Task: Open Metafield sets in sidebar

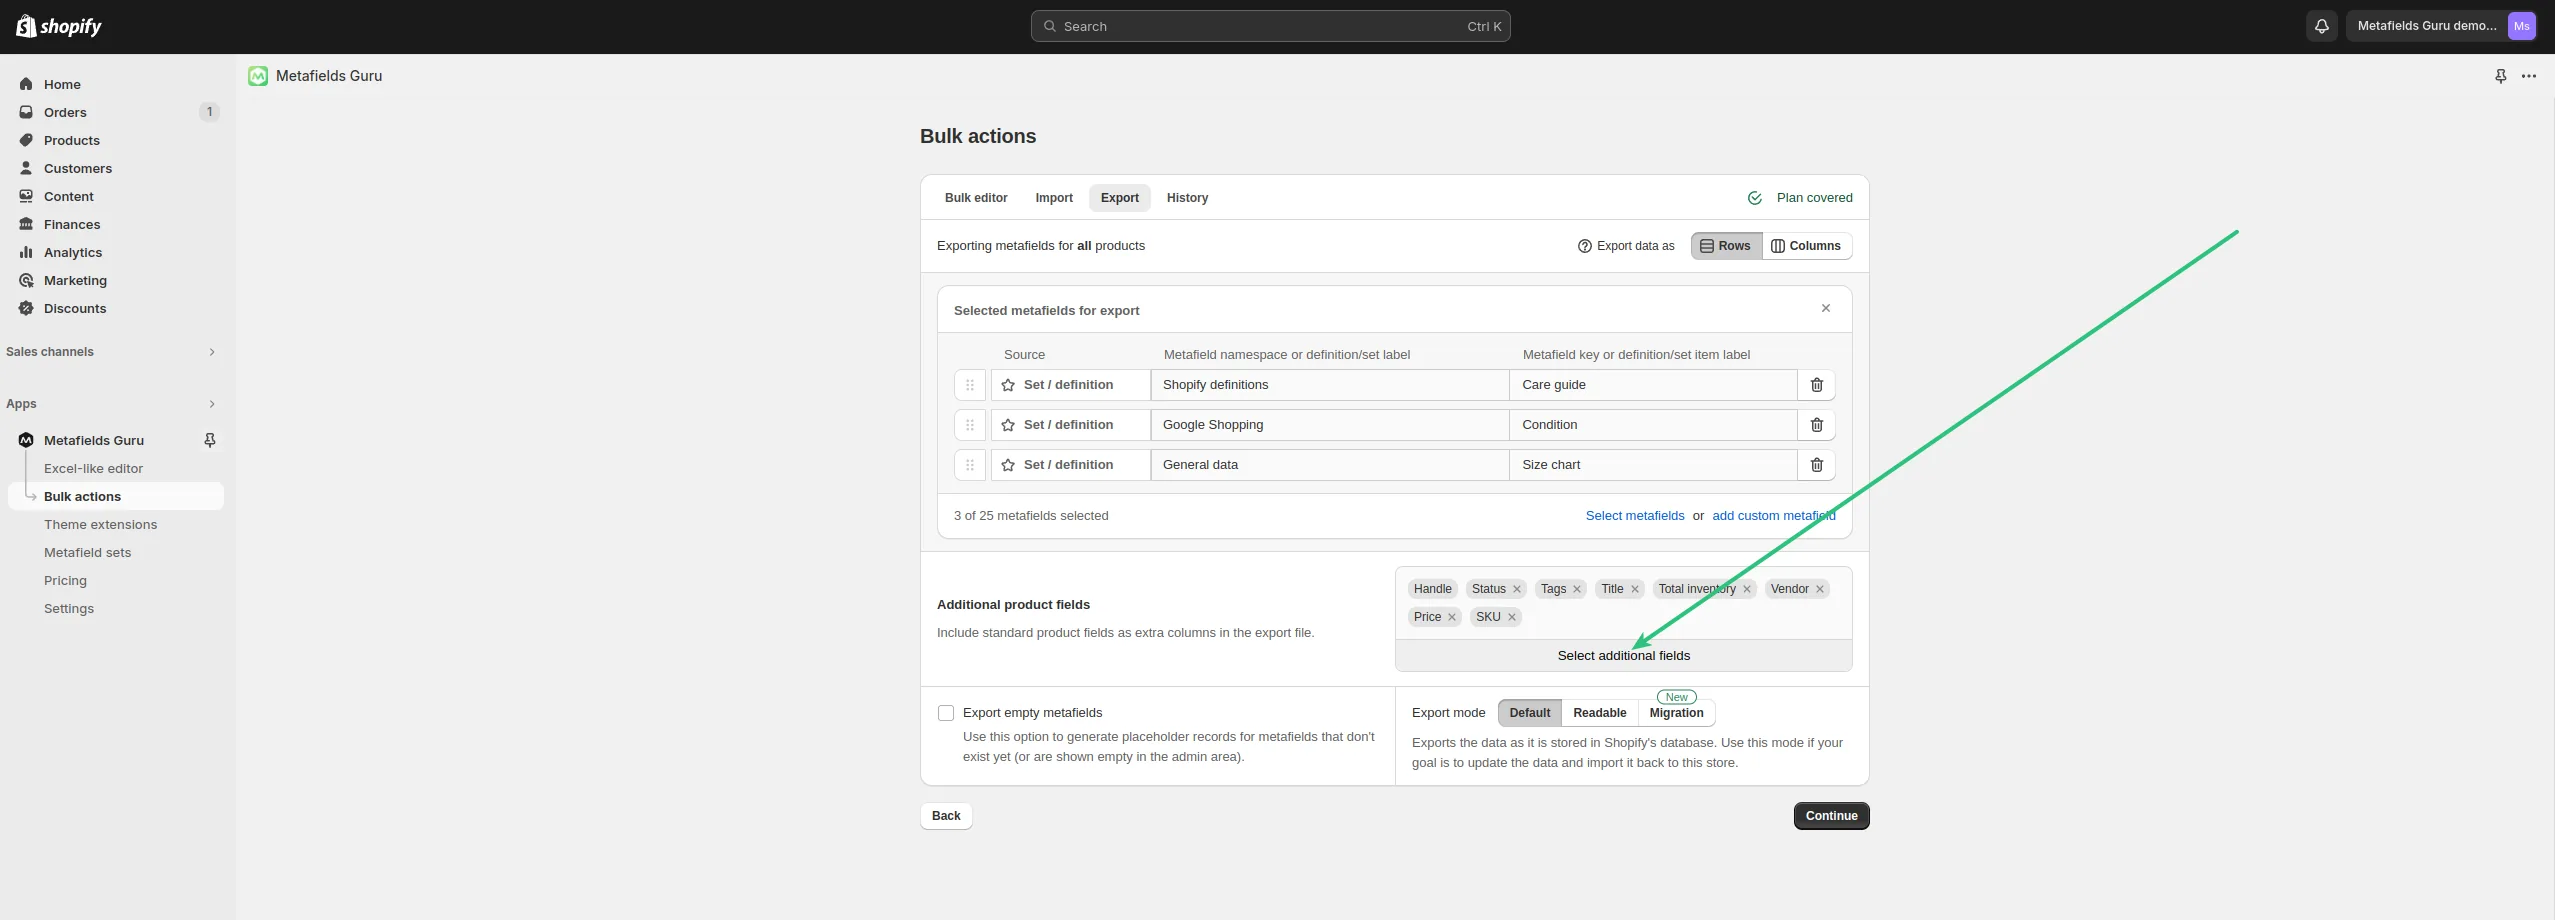Action: [x=87, y=552]
